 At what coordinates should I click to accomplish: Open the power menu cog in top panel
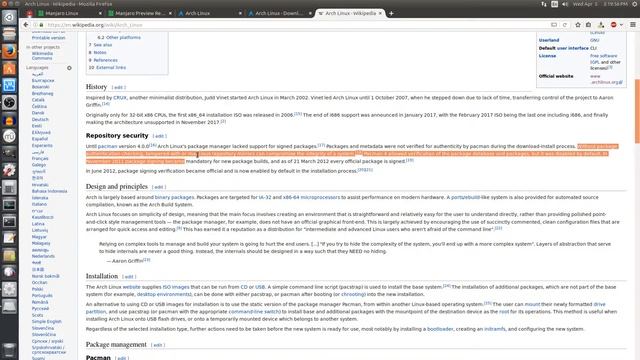[635, 4]
